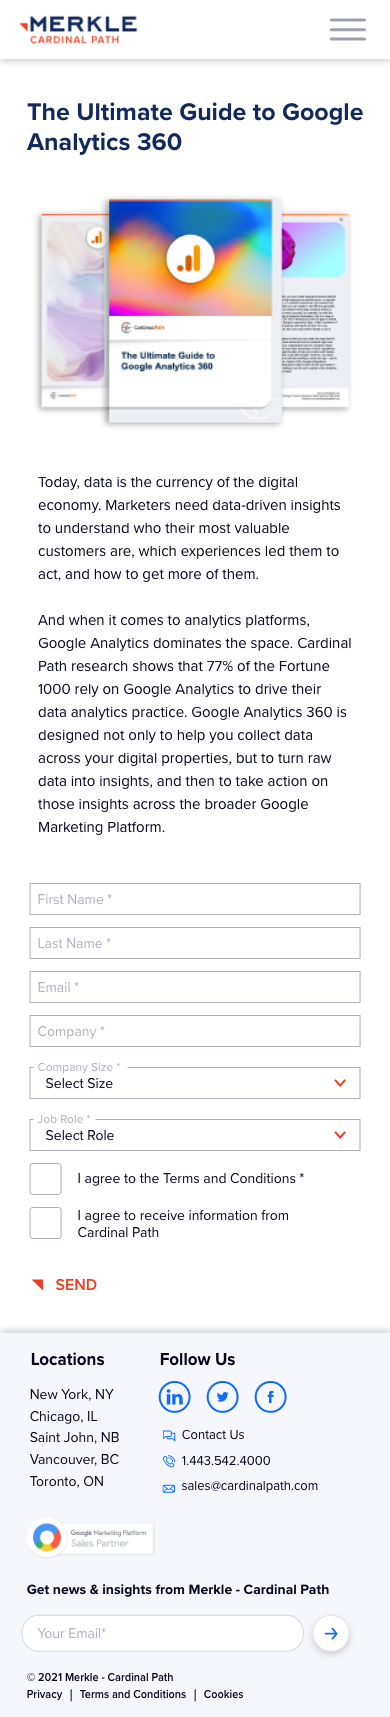Submit newsletter email with arrow button
This screenshot has height=1717, width=390.
[331, 1633]
